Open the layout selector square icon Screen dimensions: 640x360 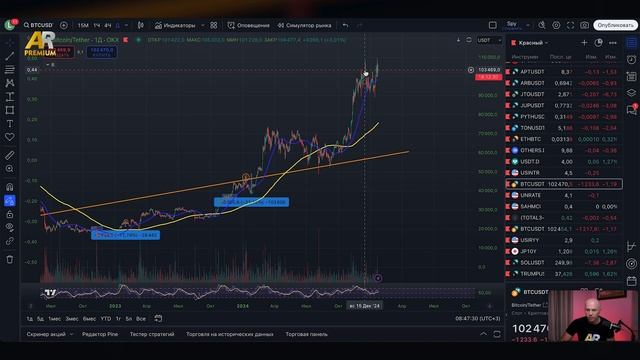(493, 25)
